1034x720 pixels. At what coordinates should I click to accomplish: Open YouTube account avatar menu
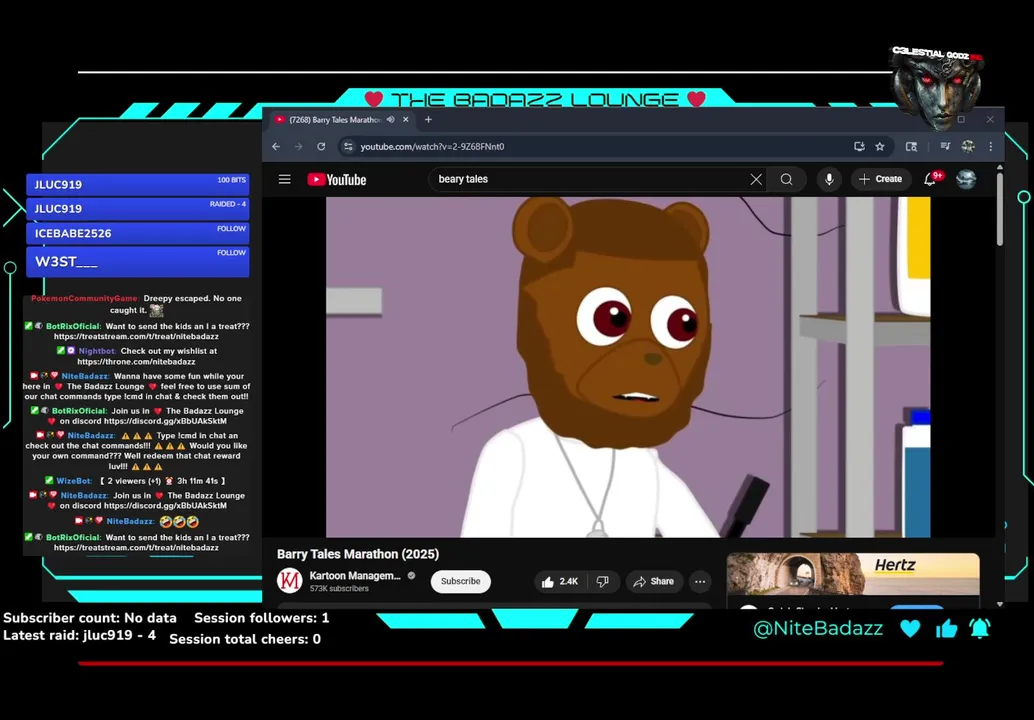[x=966, y=179]
